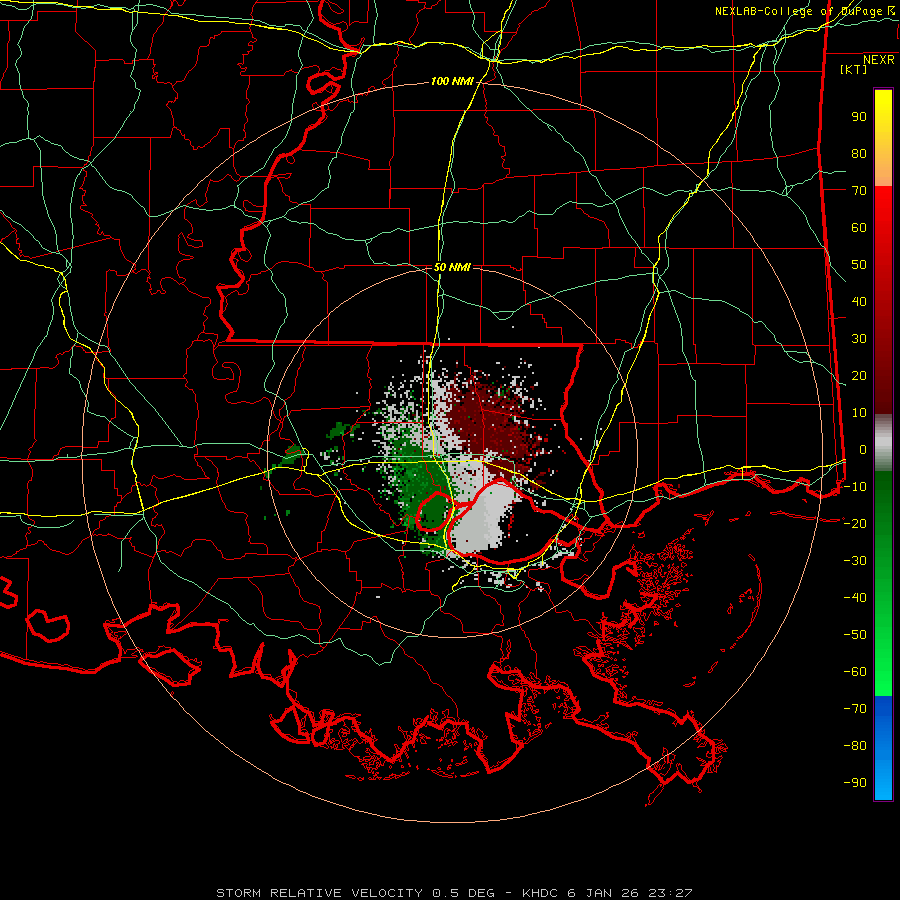Click the "60" tick label on the velocity scale
900x900 pixels.
point(859,228)
